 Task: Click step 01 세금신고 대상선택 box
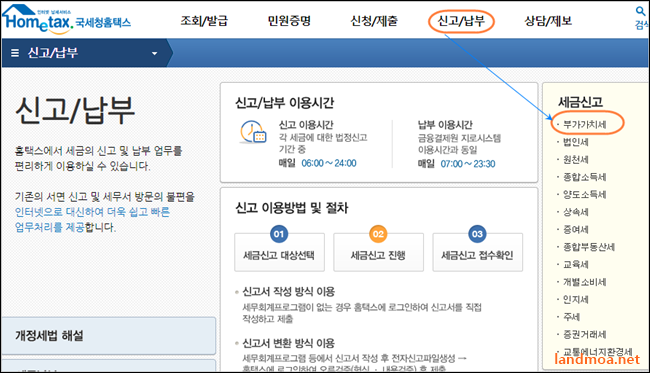pyautogui.click(x=279, y=252)
